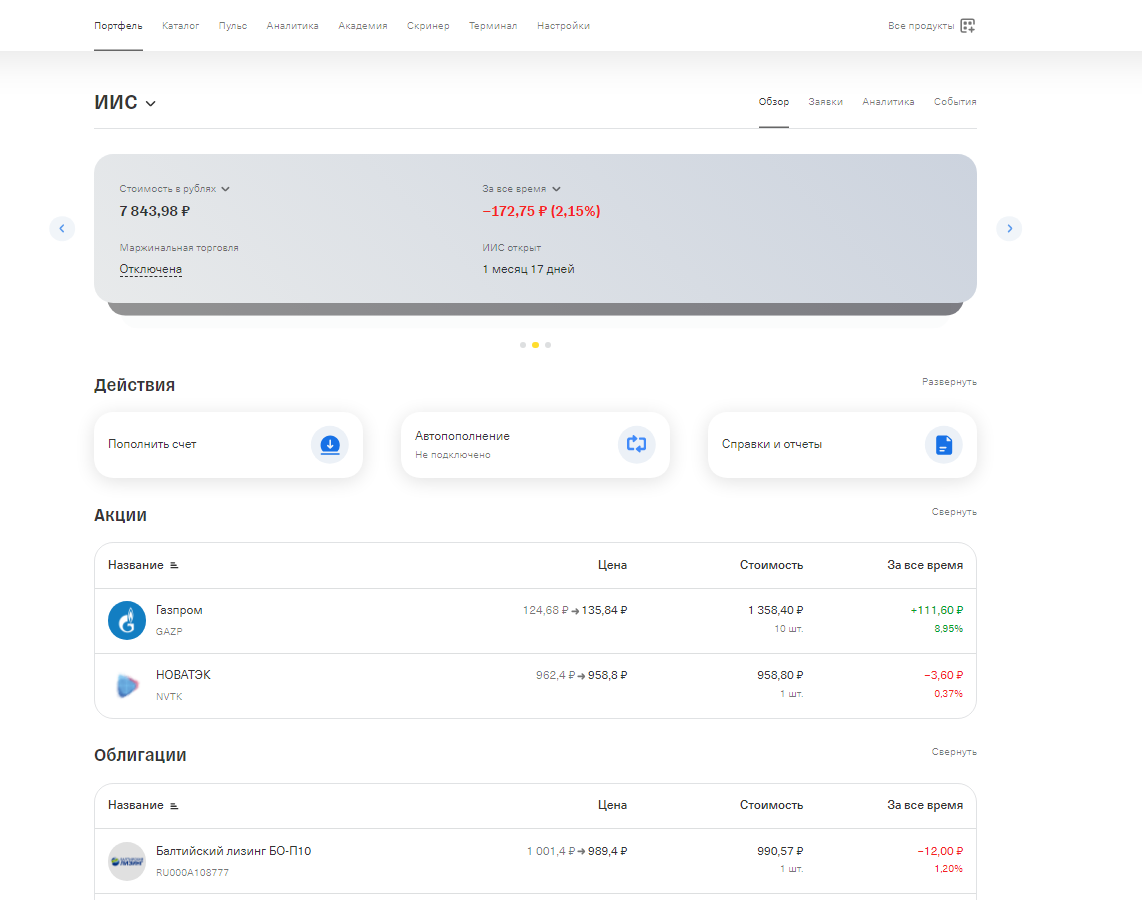Click НОВАТЭК loss −3,60 ₽
Image resolution: width=1142 pixels, height=900 pixels.
943,675
